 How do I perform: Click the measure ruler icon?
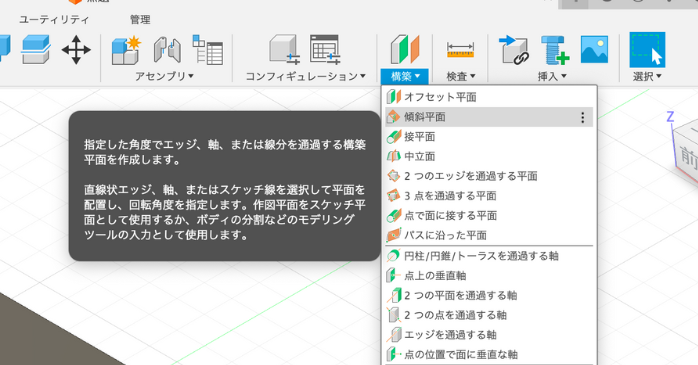tap(460, 50)
